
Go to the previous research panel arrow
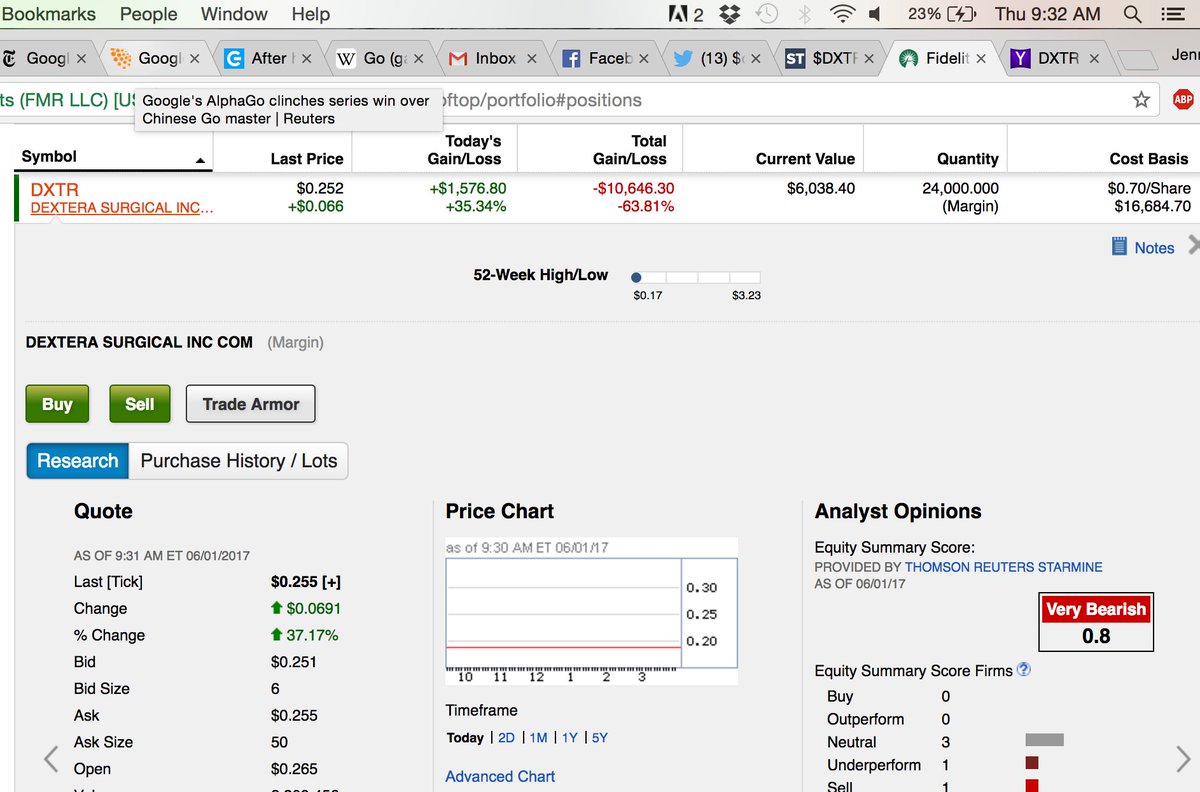pos(52,759)
